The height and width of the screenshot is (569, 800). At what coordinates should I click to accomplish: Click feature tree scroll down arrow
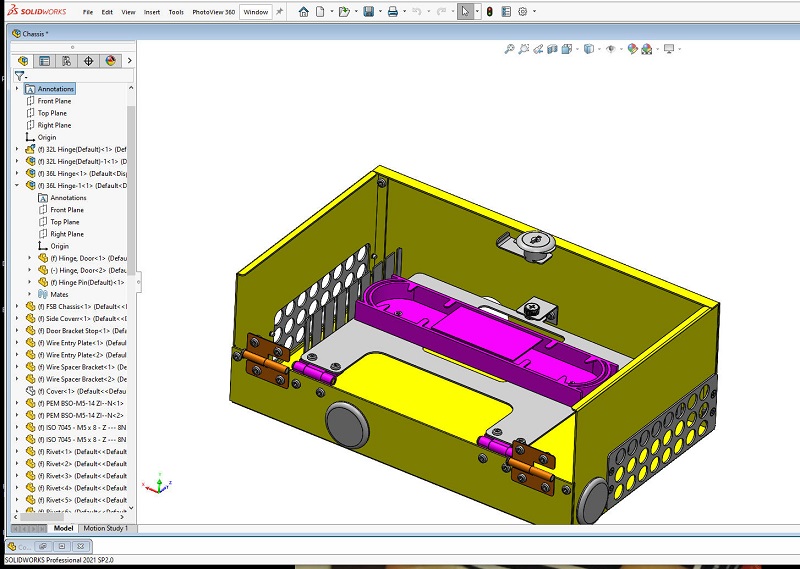(x=131, y=508)
